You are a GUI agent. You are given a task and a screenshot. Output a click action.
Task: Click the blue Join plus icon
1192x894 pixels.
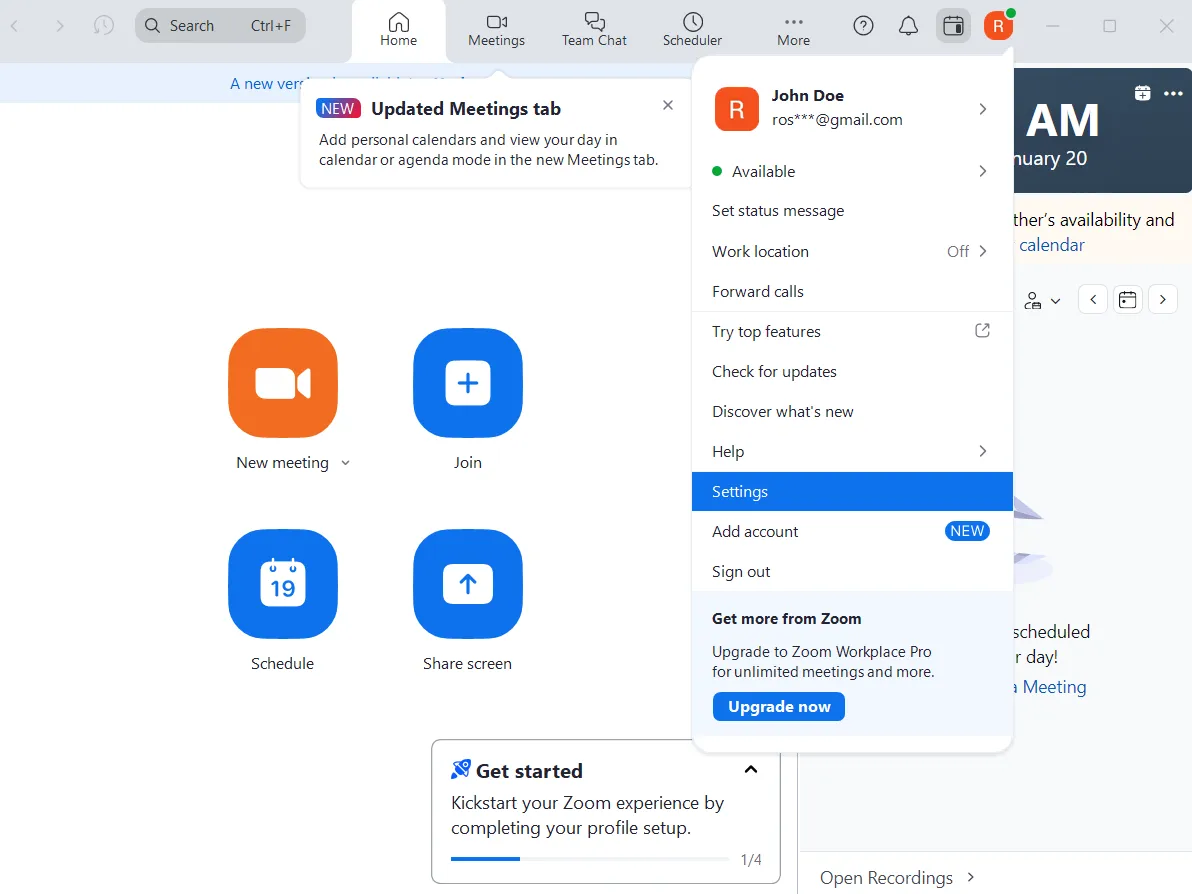(x=468, y=382)
